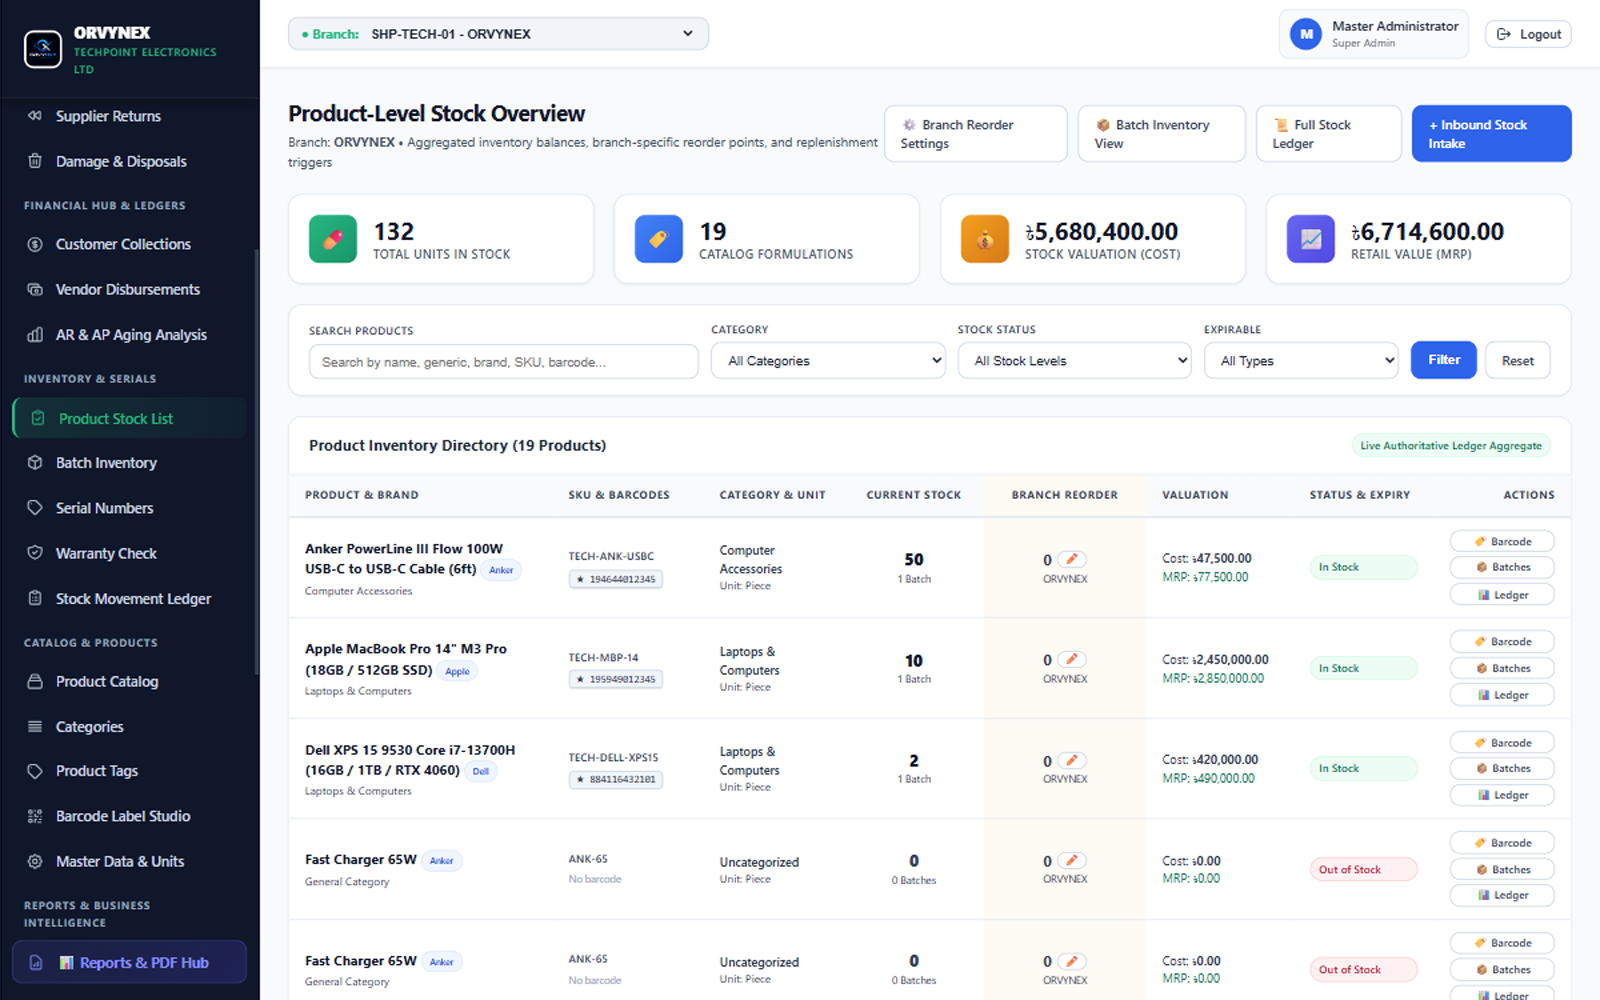The image size is (1600, 1000).
Task: Reset the product filters
Action: tap(1517, 361)
